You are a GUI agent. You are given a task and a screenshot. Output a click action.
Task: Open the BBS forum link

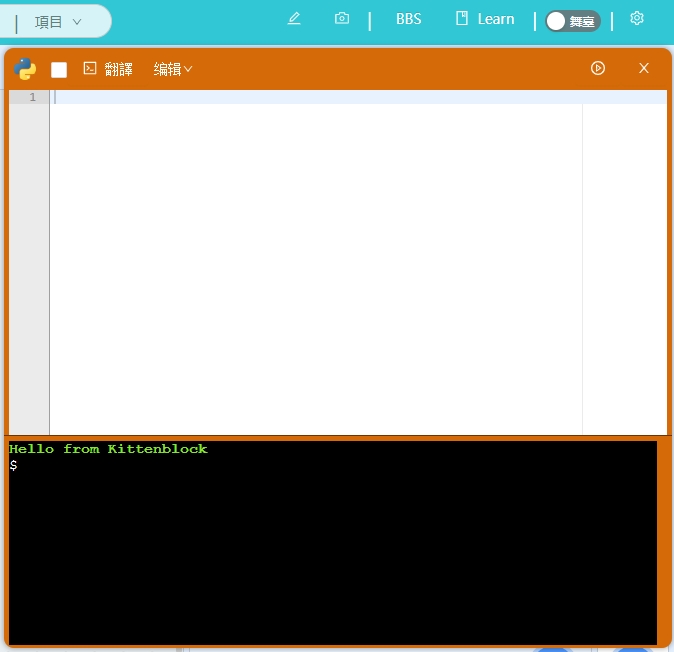408,19
